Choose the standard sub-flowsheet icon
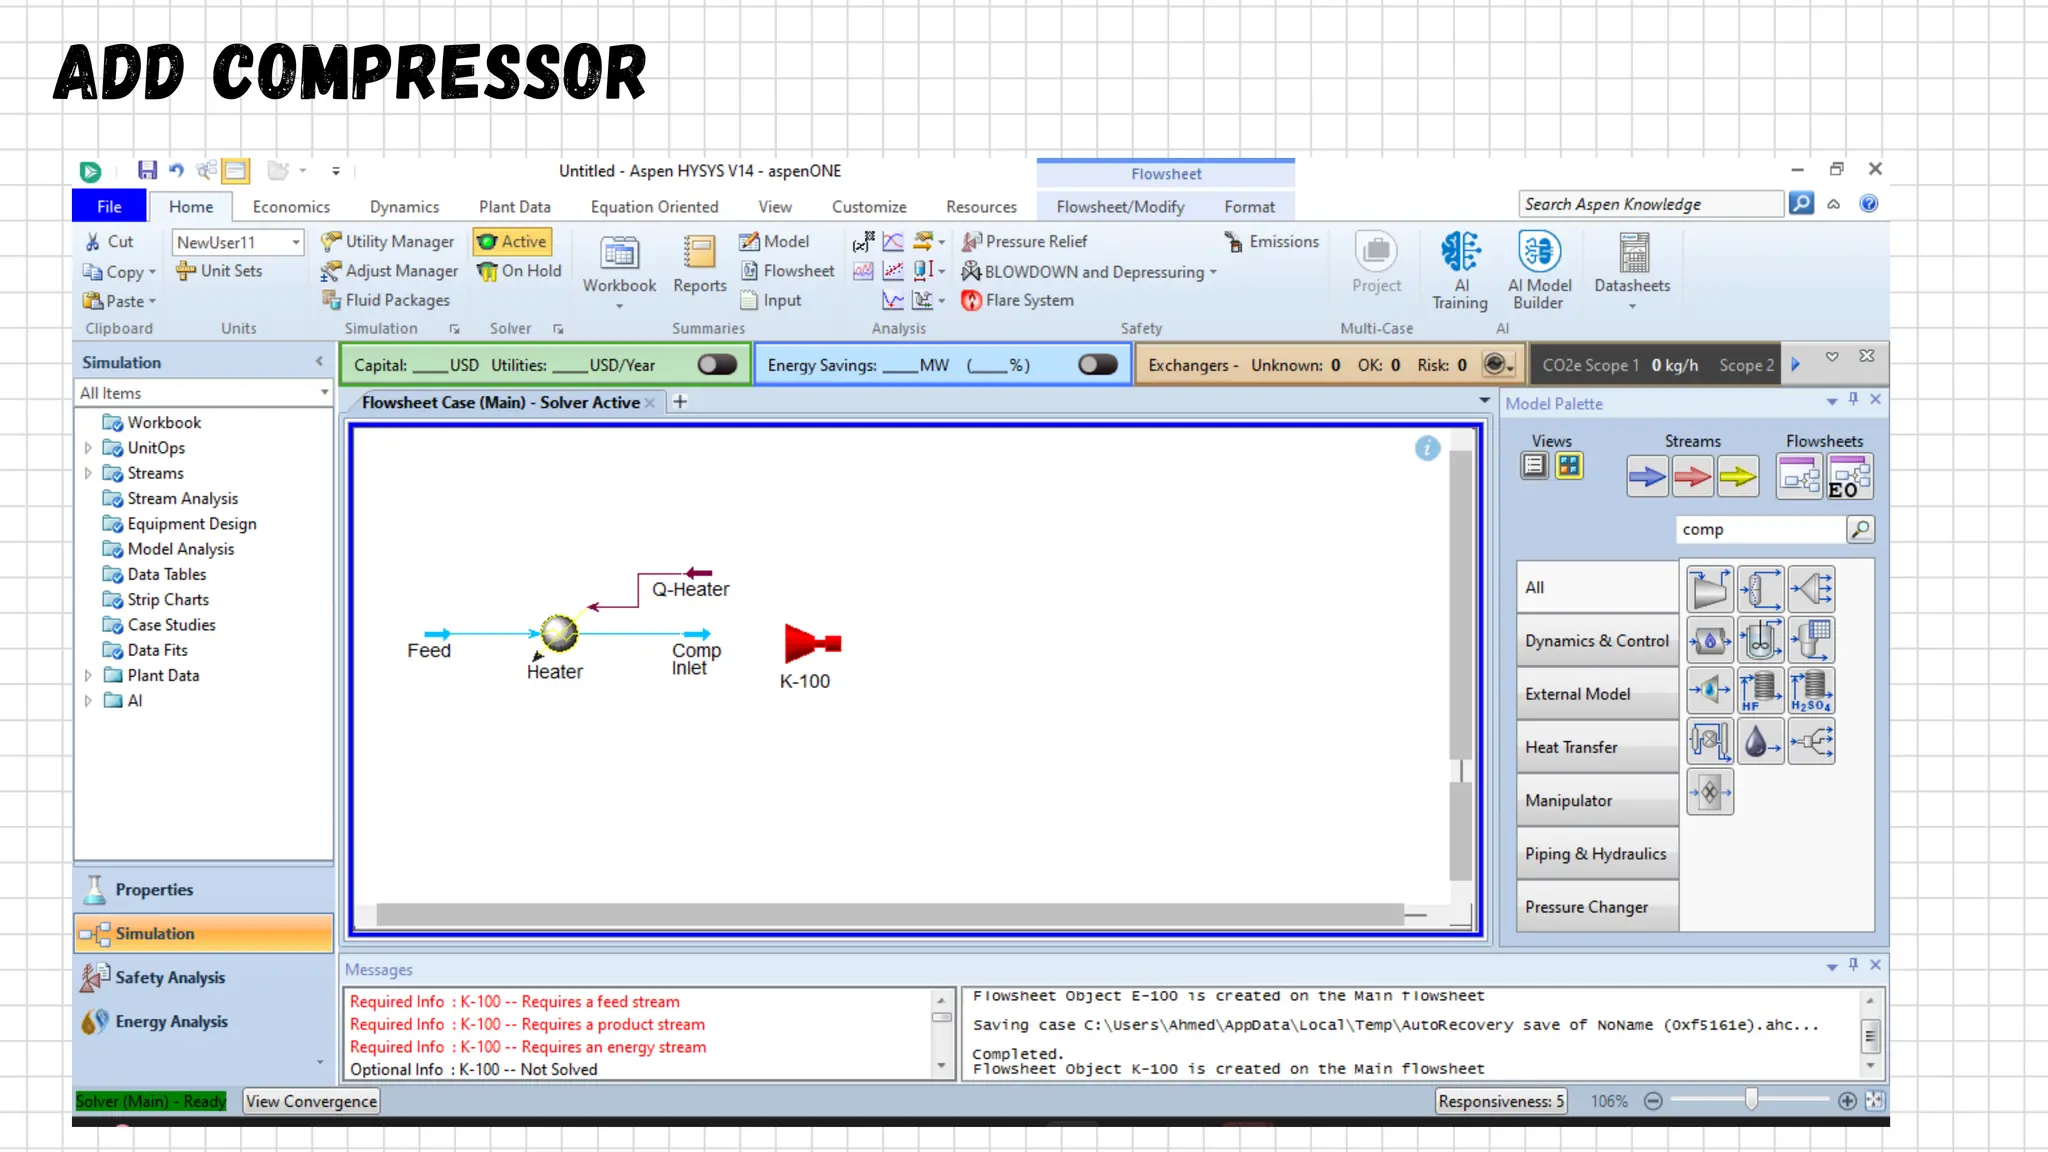This screenshot has width=2048, height=1152. (x=1800, y=477)
